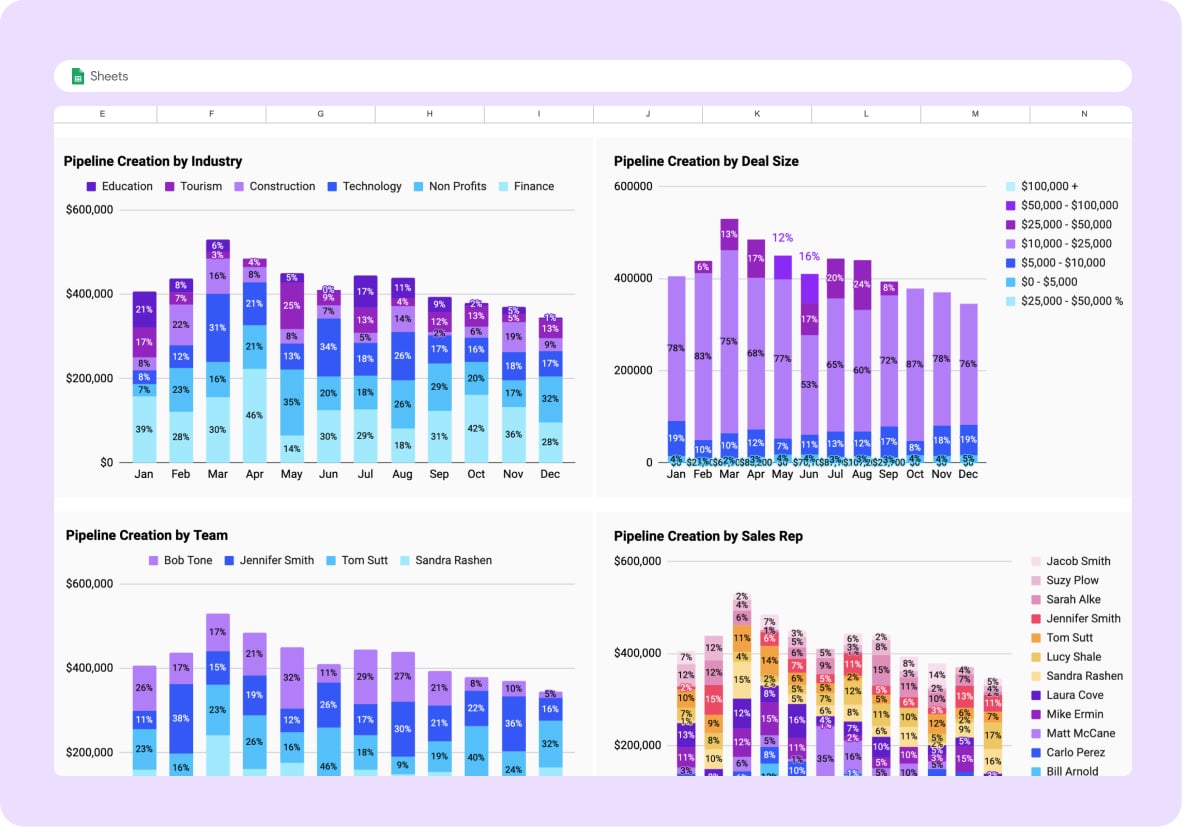Click the $0 - $5,000 legend swatch

(1010, 282)
